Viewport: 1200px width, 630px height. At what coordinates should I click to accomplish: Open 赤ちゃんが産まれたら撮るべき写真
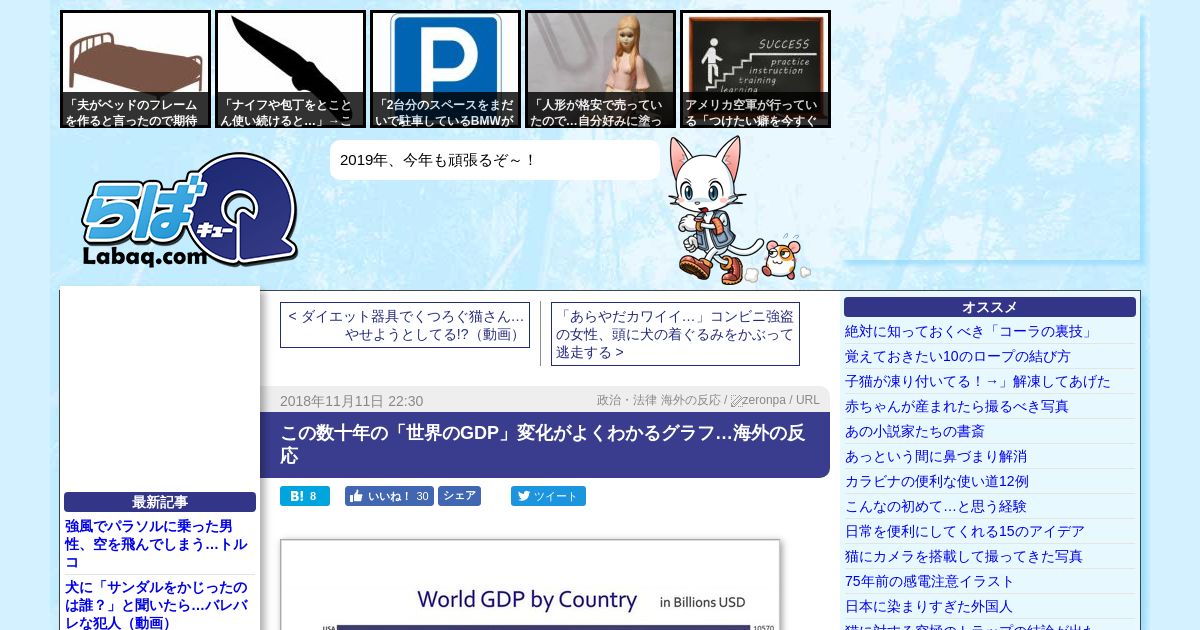956,406
